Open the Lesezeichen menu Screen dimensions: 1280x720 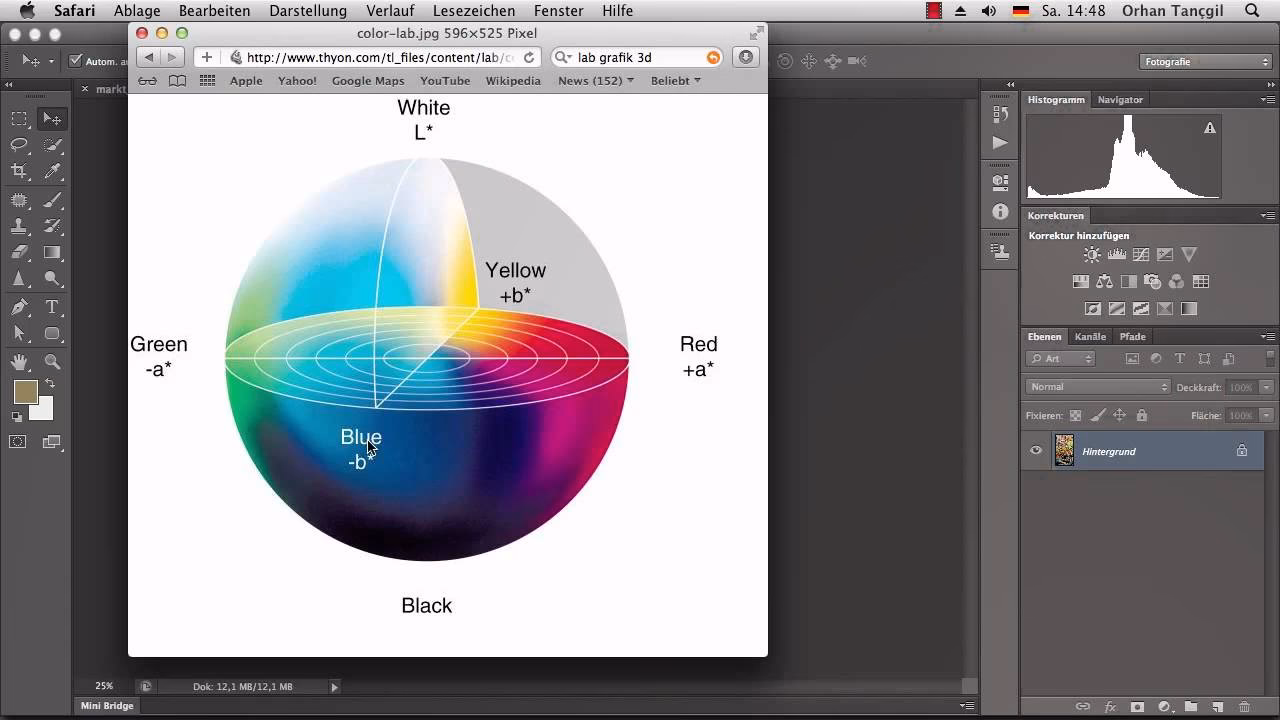coord(474,11)
